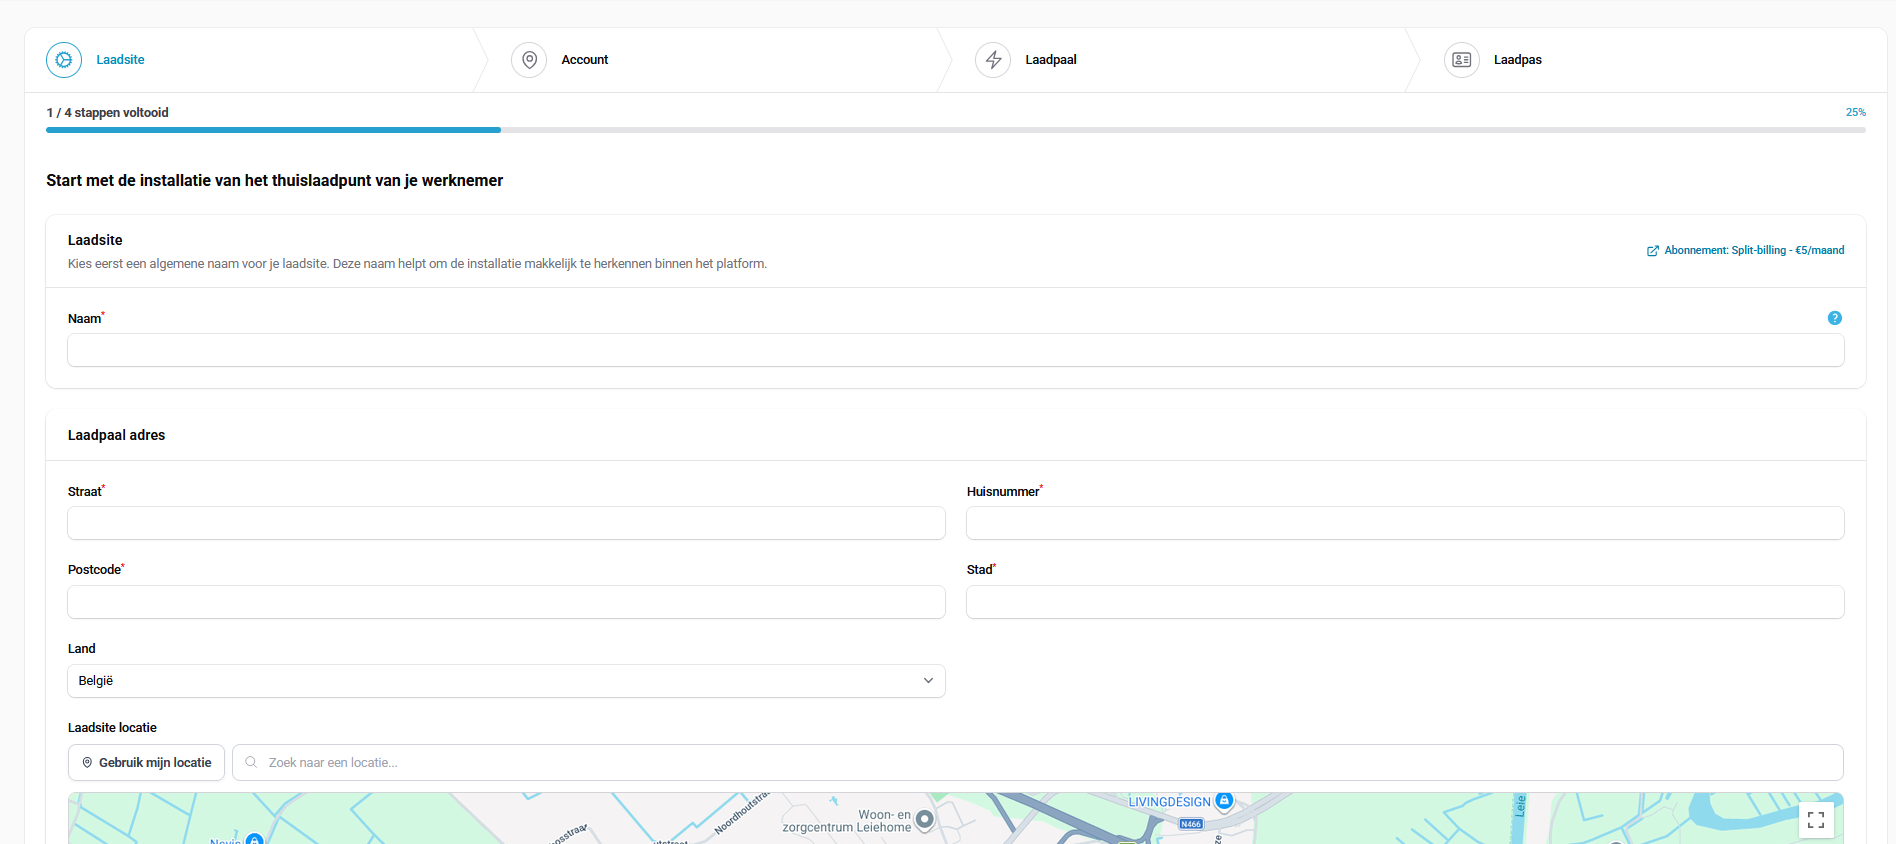Click the Woon- en zorgcentrum Leiehome map marker
This screenshot has width=1896, height=844.
pos(925,819)
